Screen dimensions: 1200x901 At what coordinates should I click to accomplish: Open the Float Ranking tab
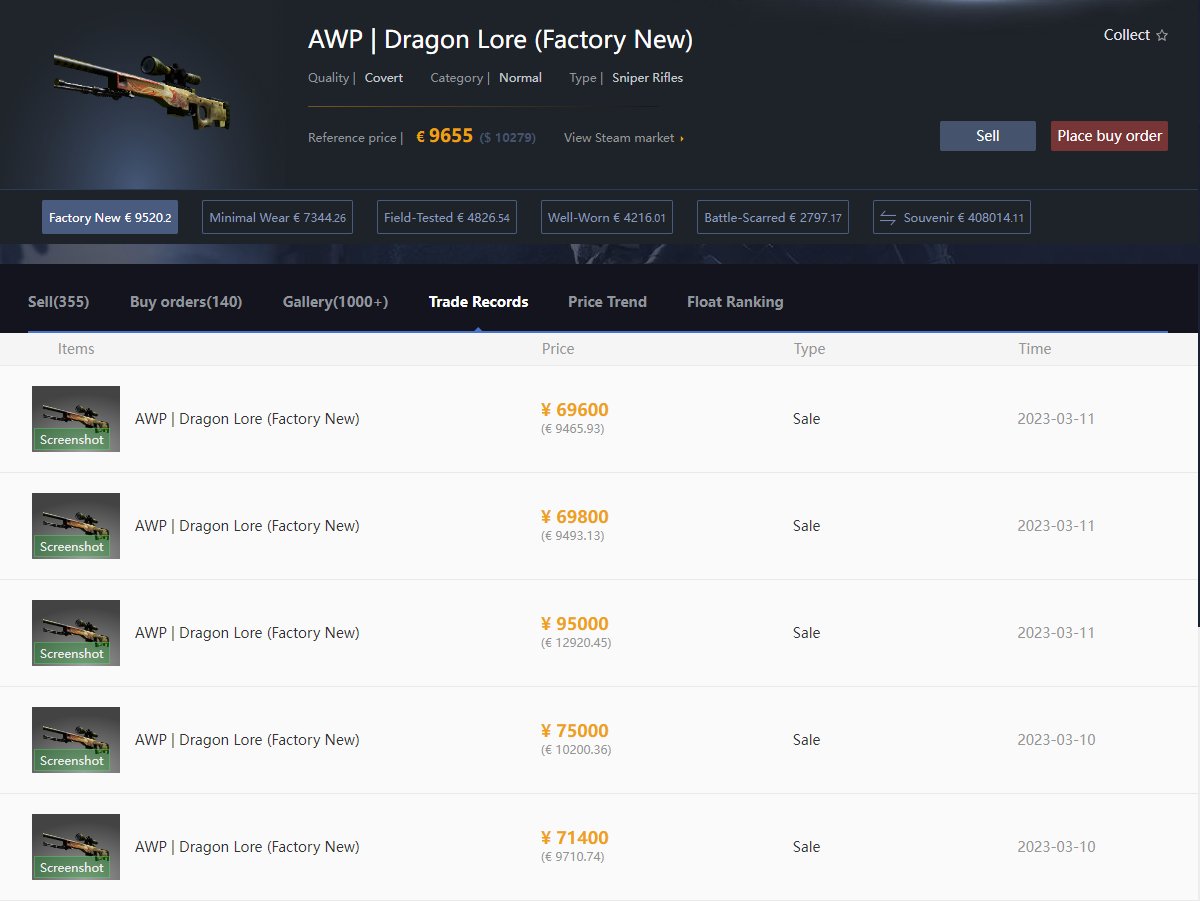pyautogui.click(x=735, y=302)
